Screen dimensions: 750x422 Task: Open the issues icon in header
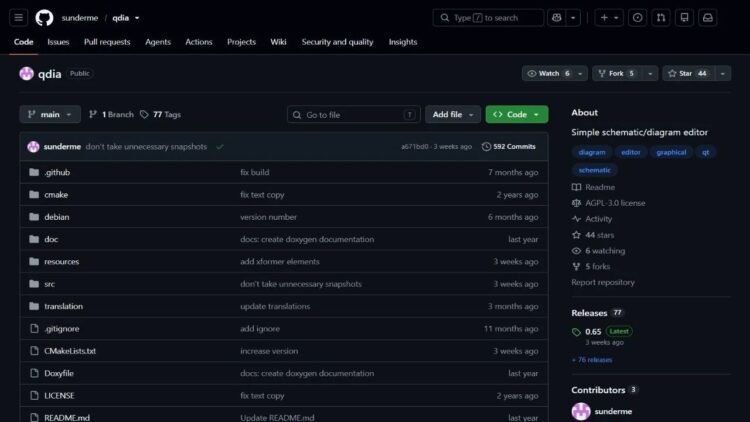click(637, 18)
